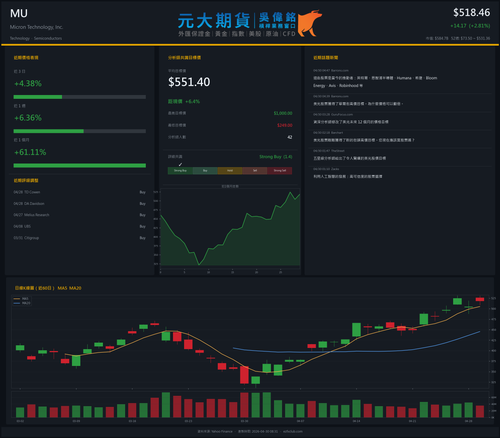Click Buy rating beside Citigroup
The height and width of the screenshot is (438, 500).
pos(143,238)
